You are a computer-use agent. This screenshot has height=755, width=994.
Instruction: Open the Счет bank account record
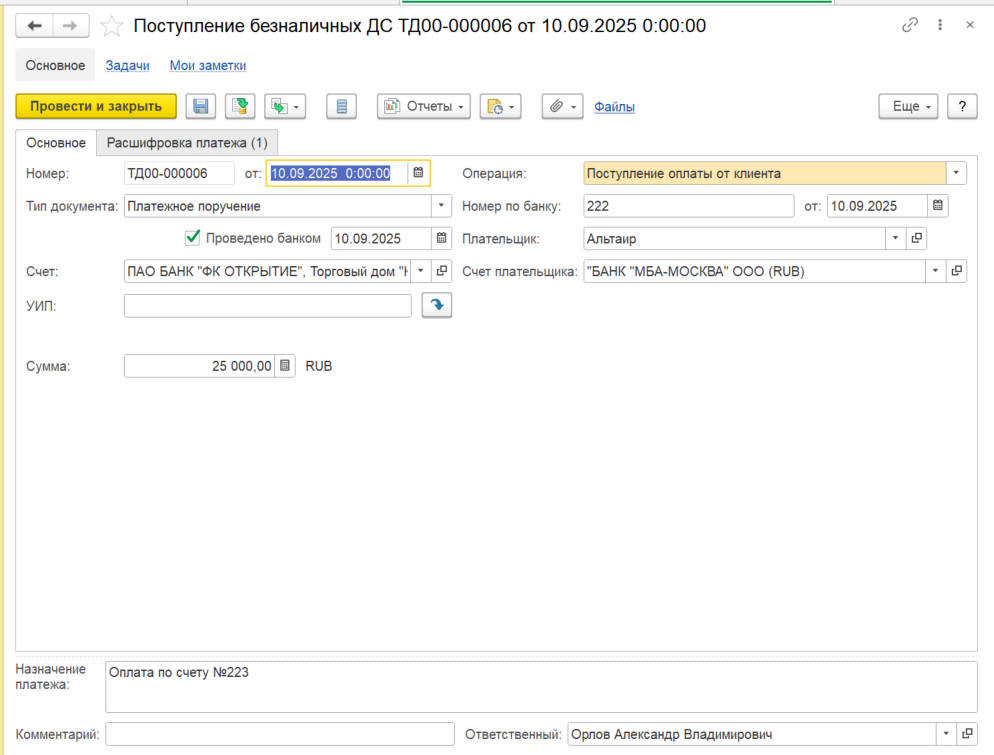(442, 271)
